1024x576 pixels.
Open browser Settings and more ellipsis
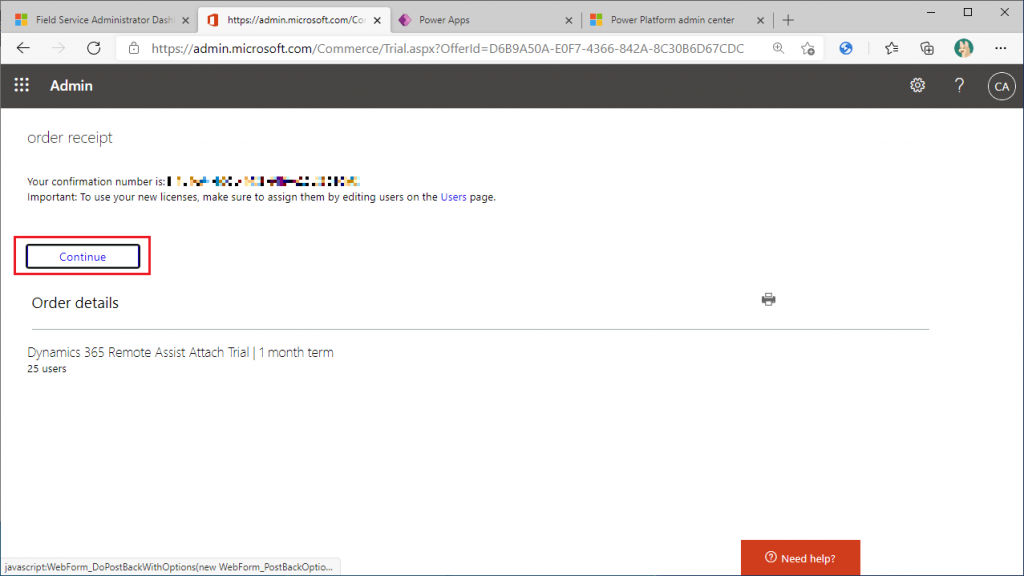(x=1000, y=48)
